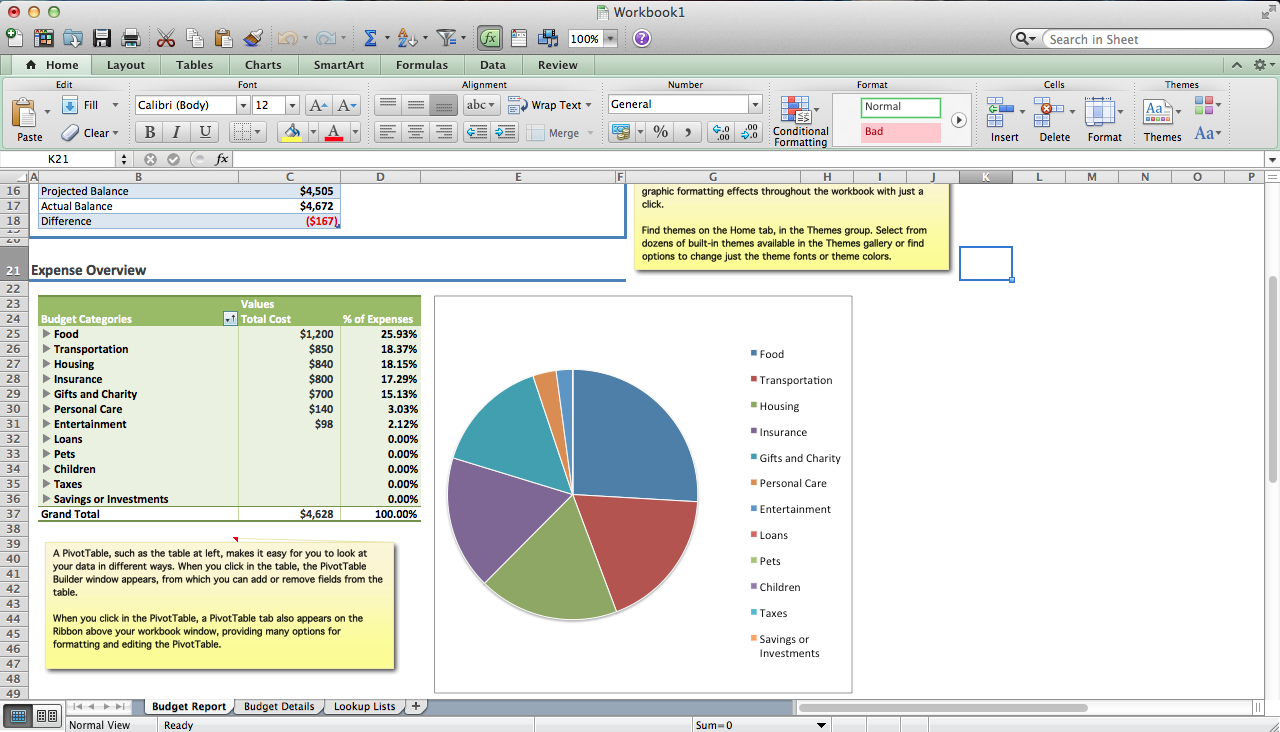Screen dimensions: 1280x732
Task: Add a new sheet with the plus tab
Action: point(415,706)
